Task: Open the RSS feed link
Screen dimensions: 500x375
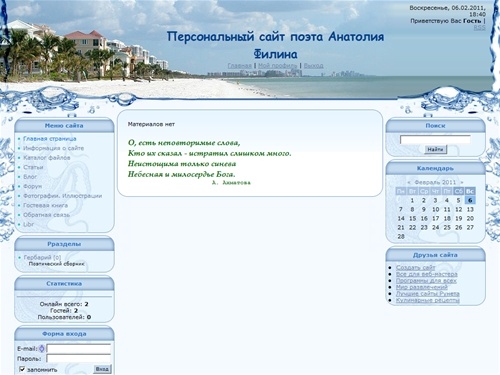Action: click(479, 27)
